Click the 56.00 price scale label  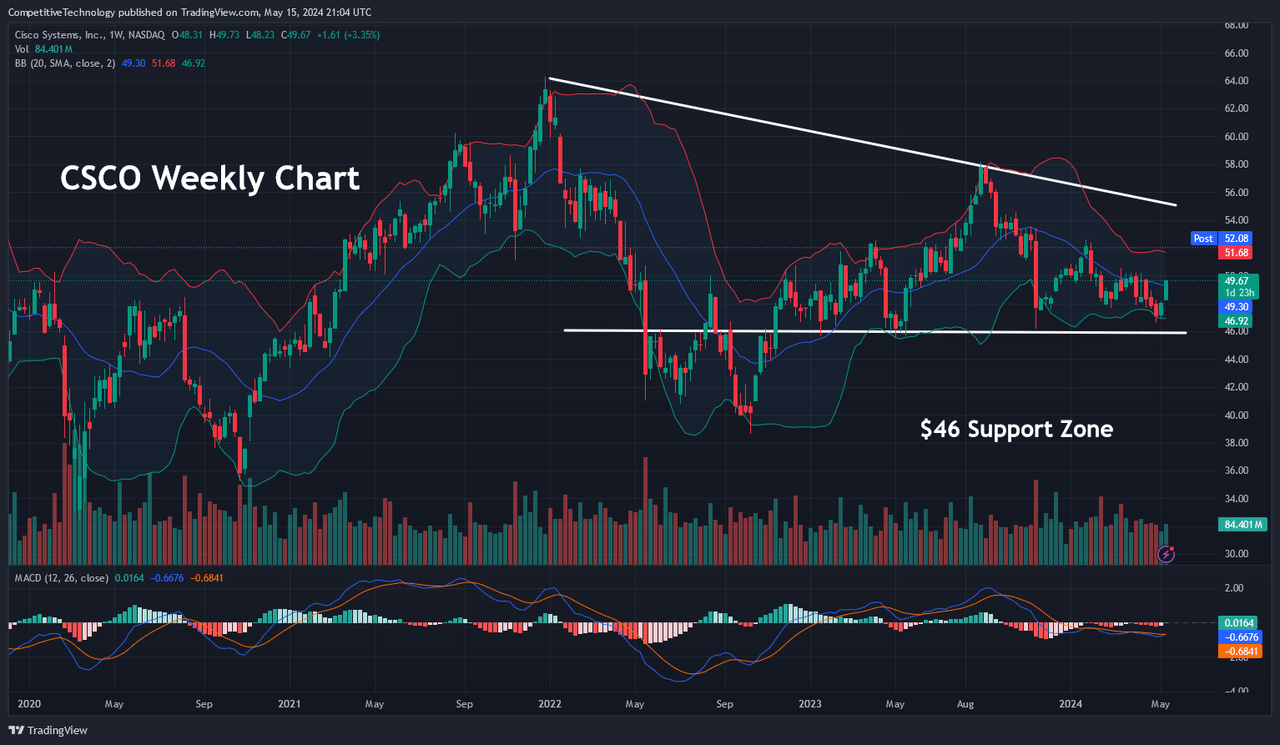pos(1237,192)
